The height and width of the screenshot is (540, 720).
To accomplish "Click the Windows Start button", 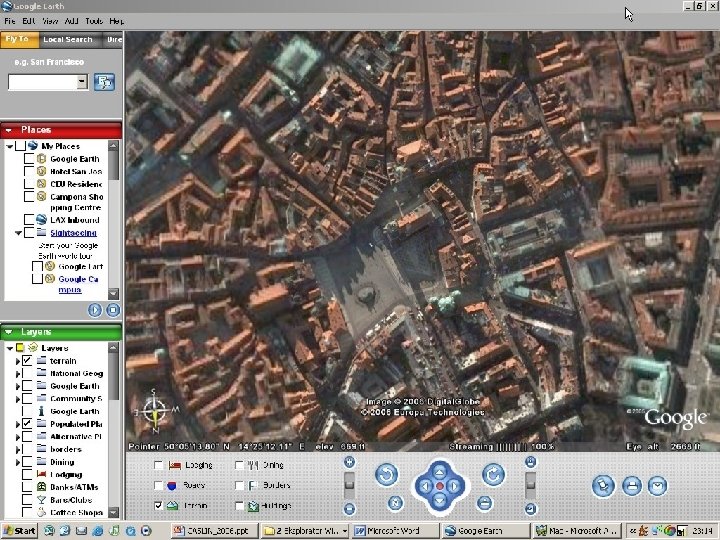I will 20,530.
